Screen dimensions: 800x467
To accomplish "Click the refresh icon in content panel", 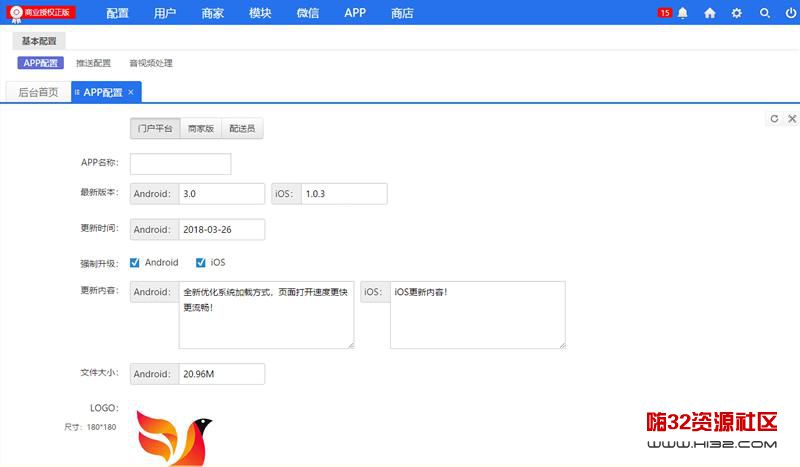I will coord(773,118).
